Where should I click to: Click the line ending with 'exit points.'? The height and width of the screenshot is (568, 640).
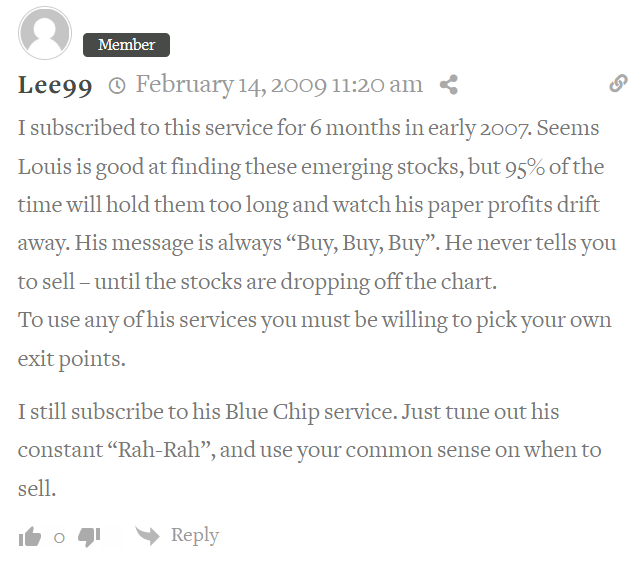(72, 359)
